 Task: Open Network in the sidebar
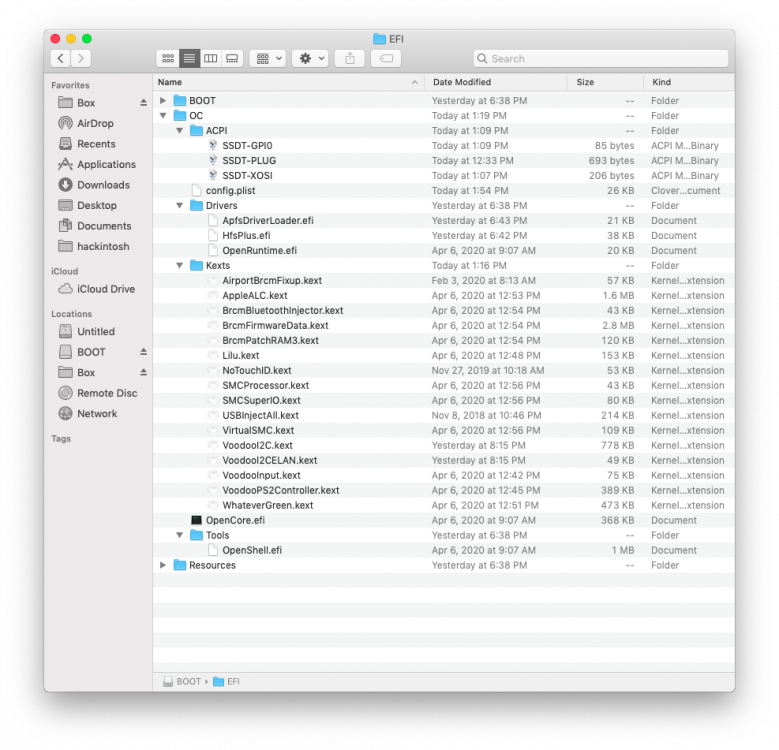[97, 414]
